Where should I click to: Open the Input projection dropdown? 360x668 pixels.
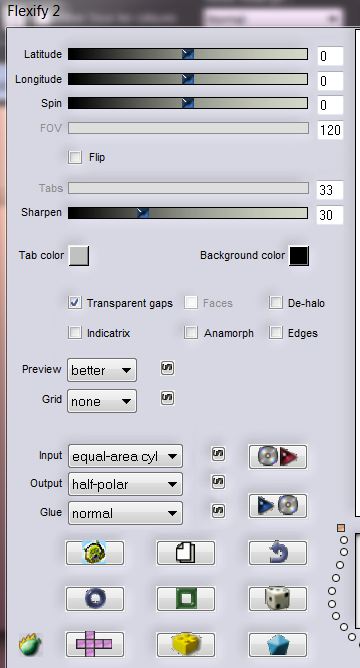[x=125, y=456]
